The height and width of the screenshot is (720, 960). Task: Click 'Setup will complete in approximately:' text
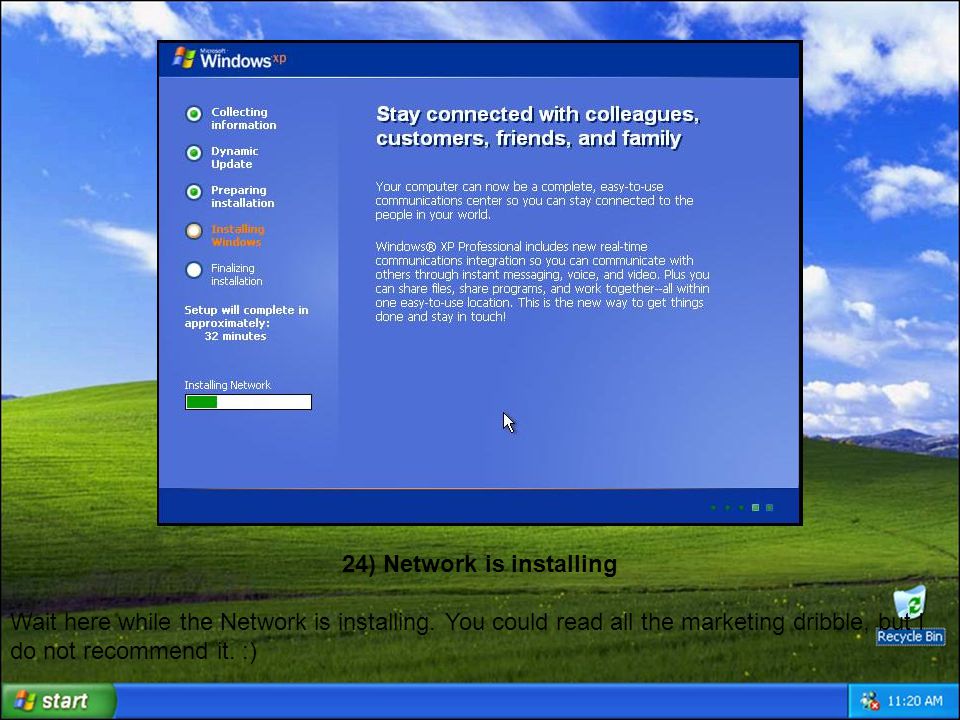[246, 317]
